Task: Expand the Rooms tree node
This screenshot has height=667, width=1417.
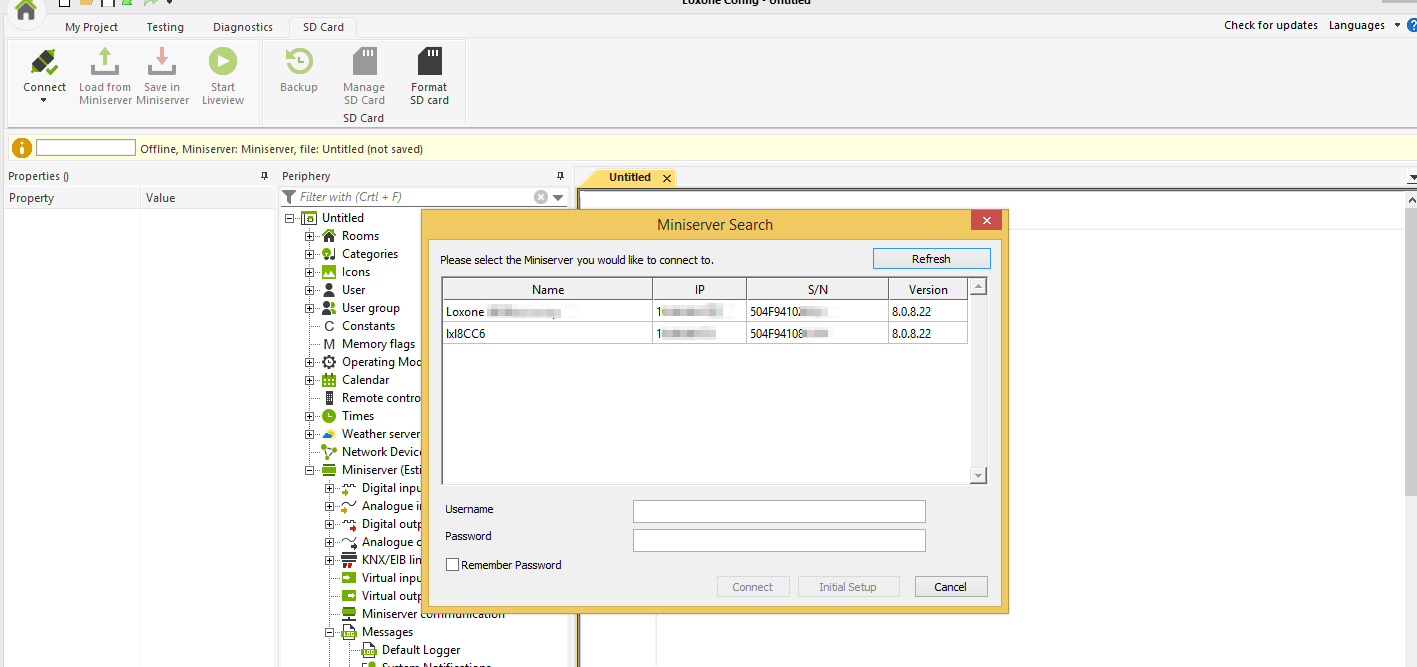Action: click(309, 235)
